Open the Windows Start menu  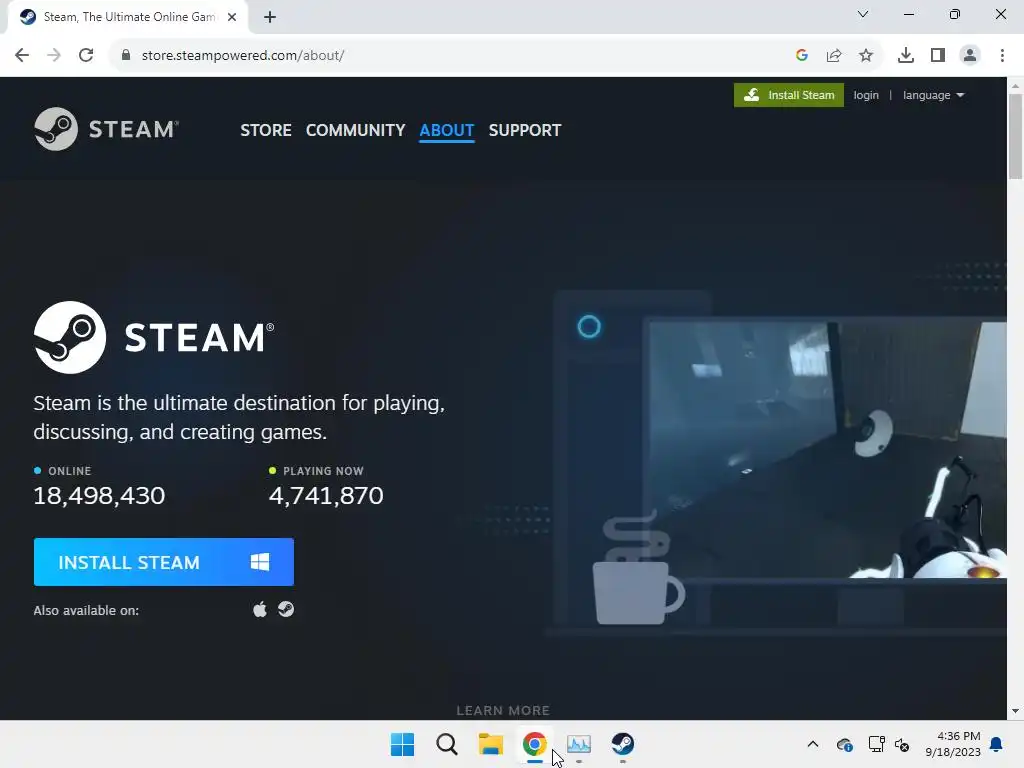402,744
